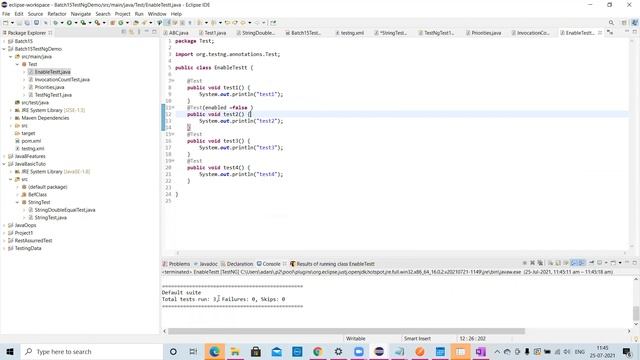This screenshot has width=640, height=360.
Task: Click the Remove Launch X icon in Console
Action: pyautogui.click(x=532, y=263)
